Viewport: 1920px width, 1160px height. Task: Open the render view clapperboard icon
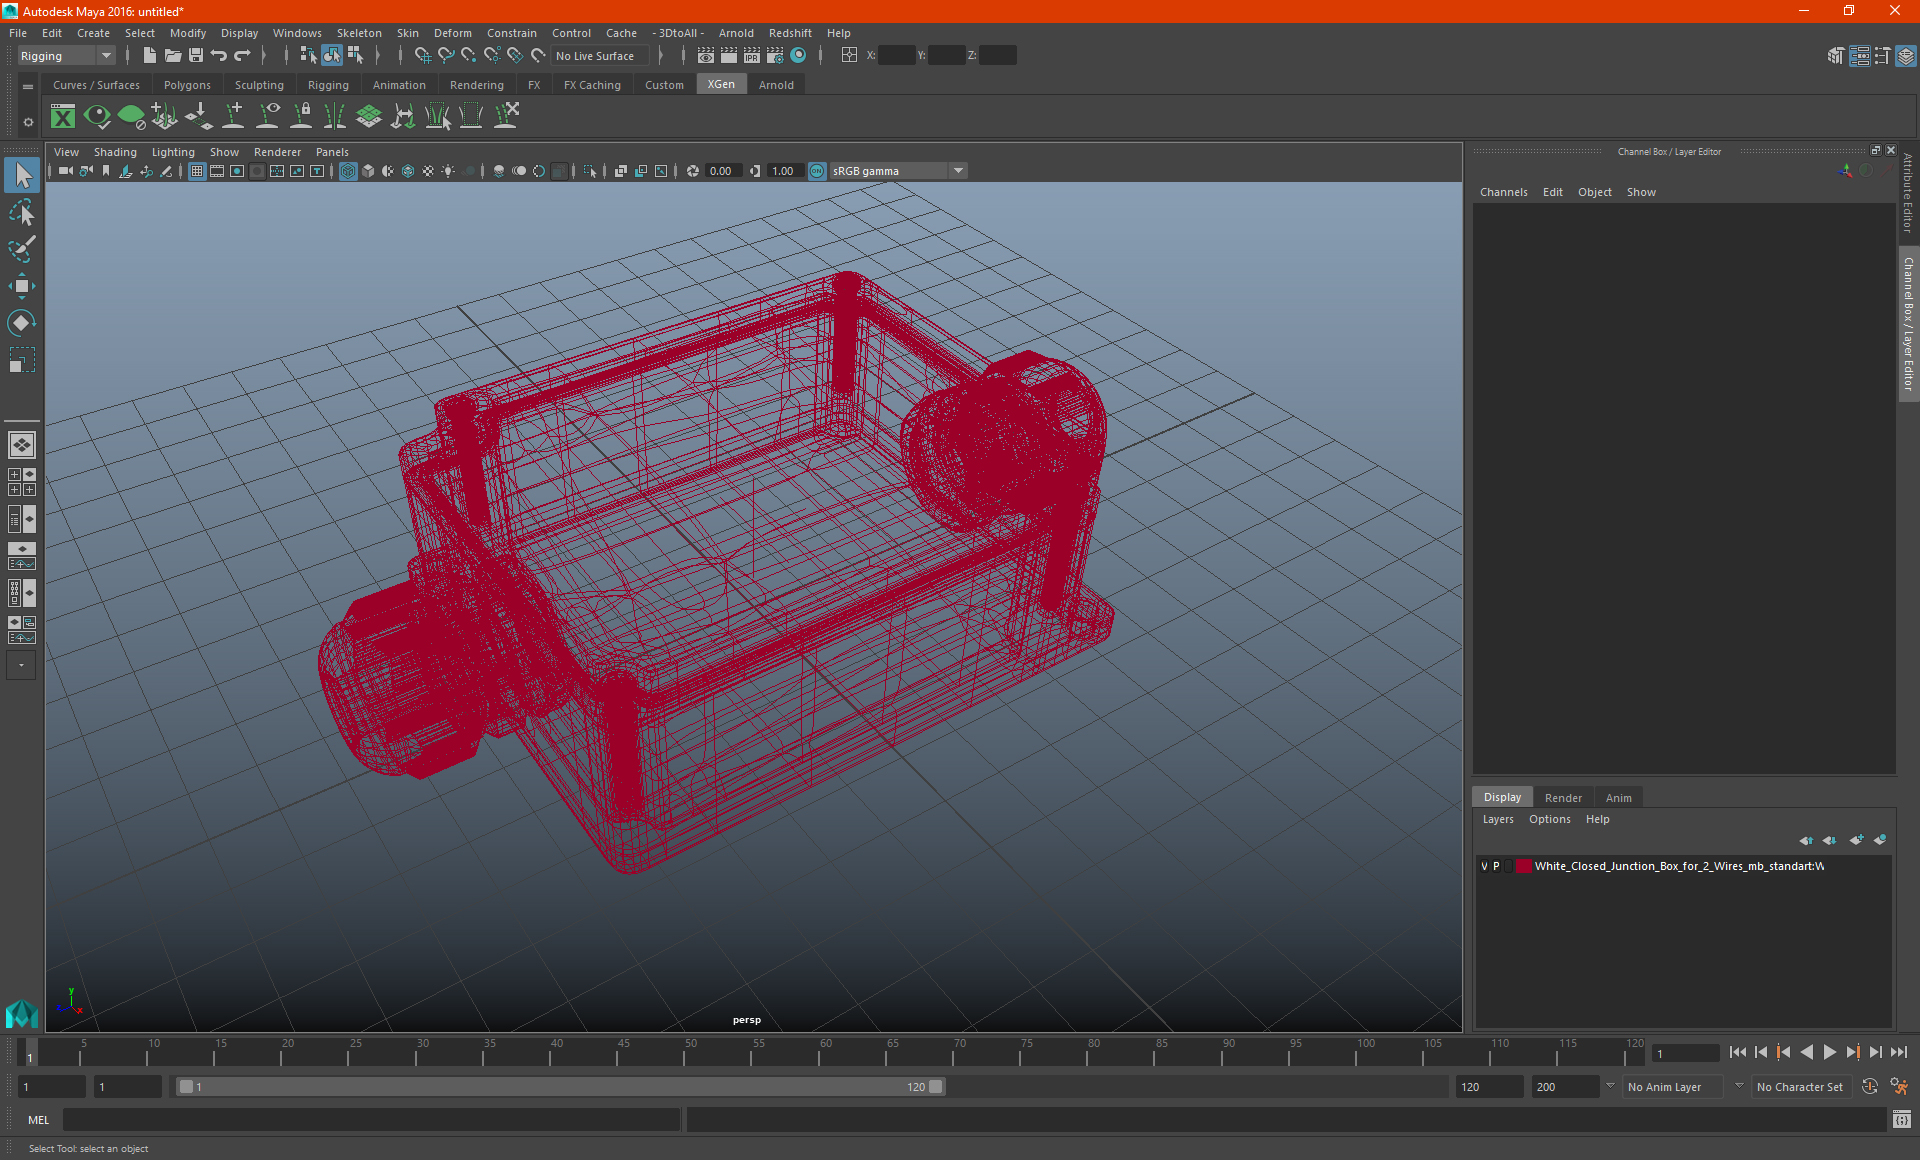(x=706, y=56)
